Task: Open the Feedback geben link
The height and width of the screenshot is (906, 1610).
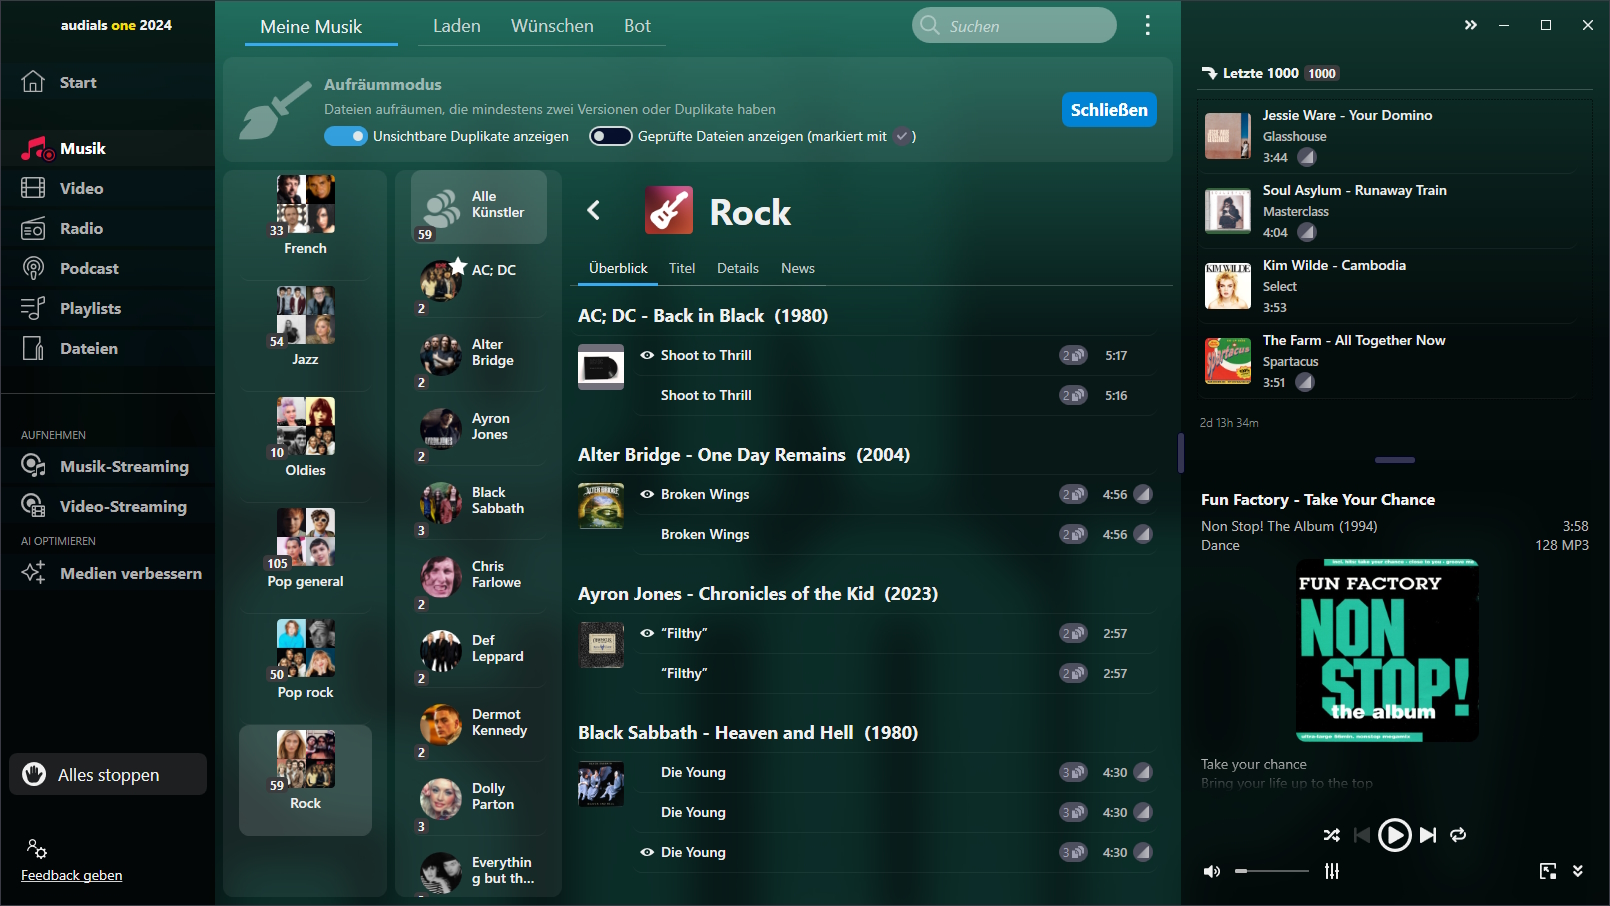Action: point(72,875)
